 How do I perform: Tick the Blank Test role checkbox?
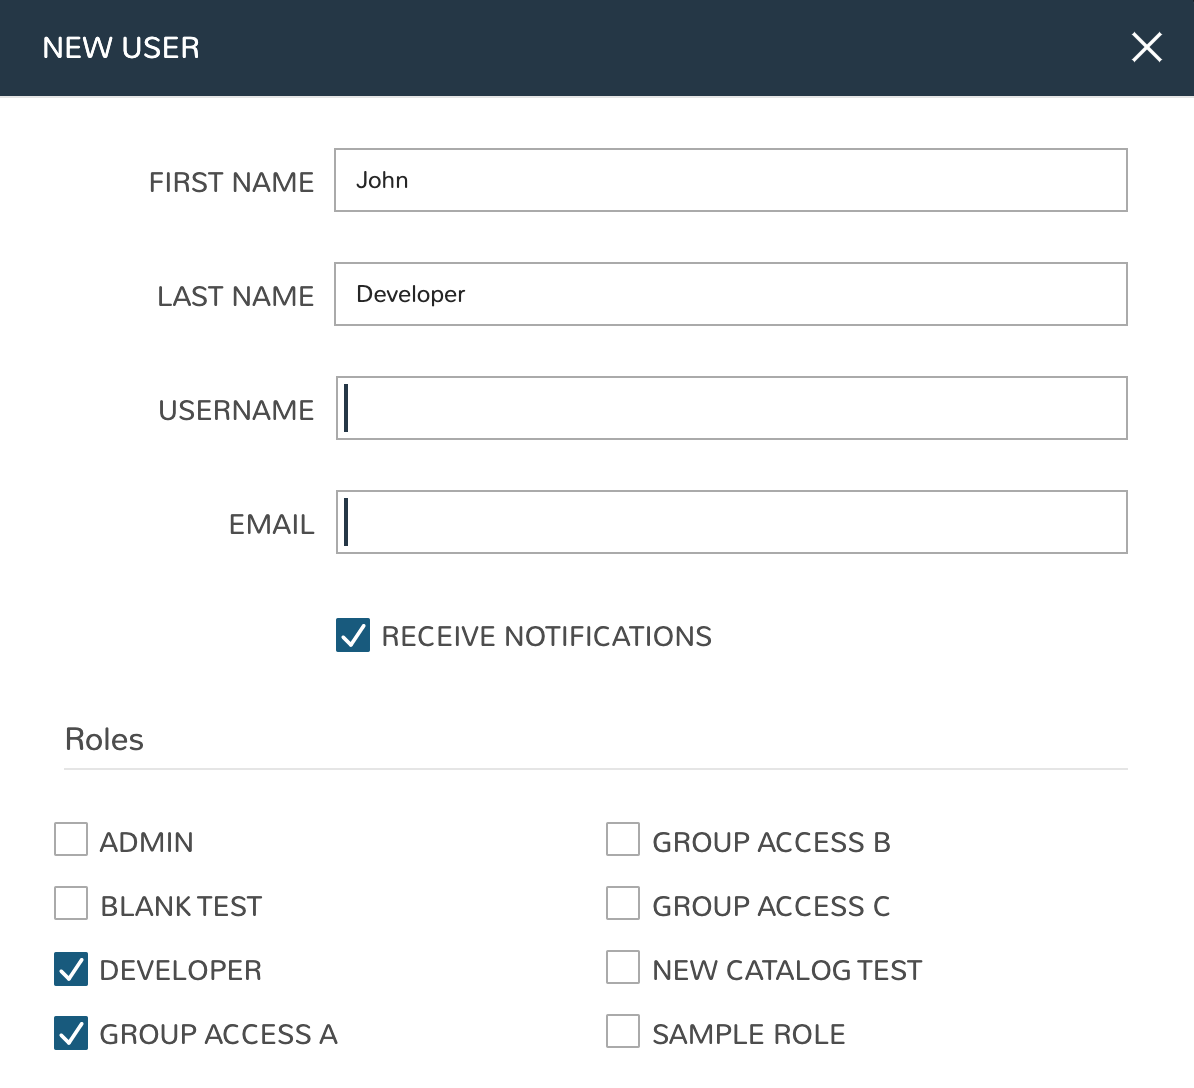[x=71, y=905]
